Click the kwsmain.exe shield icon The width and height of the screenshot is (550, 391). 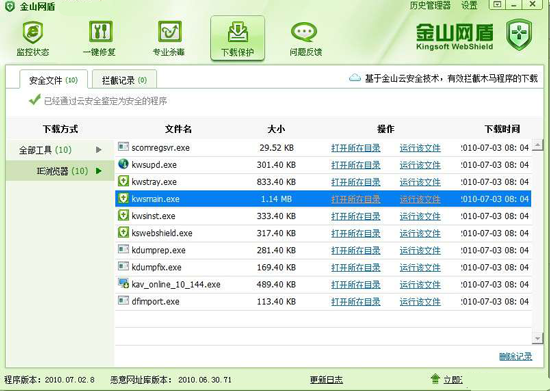(x=123, y=198)
